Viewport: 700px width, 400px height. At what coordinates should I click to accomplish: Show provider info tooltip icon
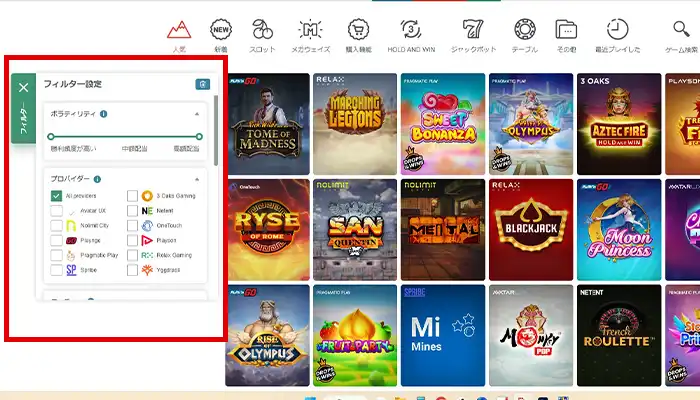click(x=97, y=179)
